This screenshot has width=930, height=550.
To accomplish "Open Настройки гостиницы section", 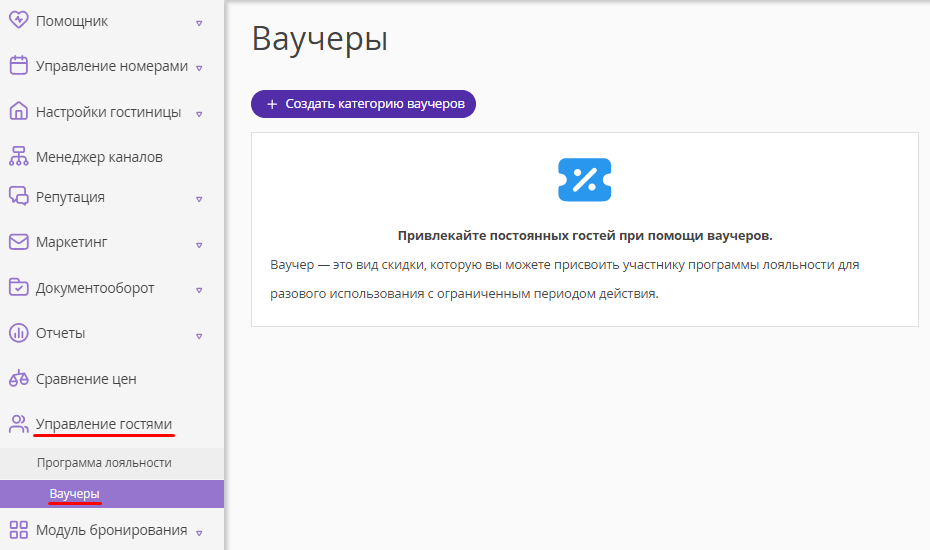I will pos(109,112).
